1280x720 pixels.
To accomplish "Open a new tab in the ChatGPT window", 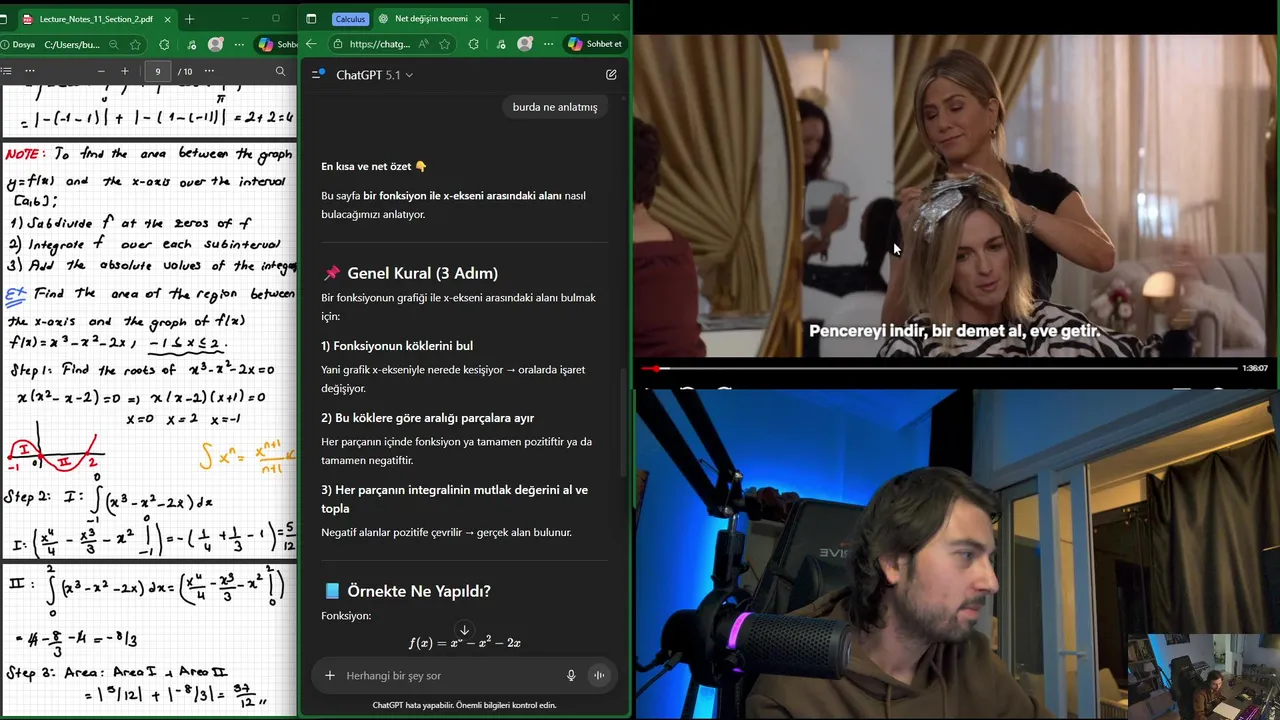I will tap(500, 19).
